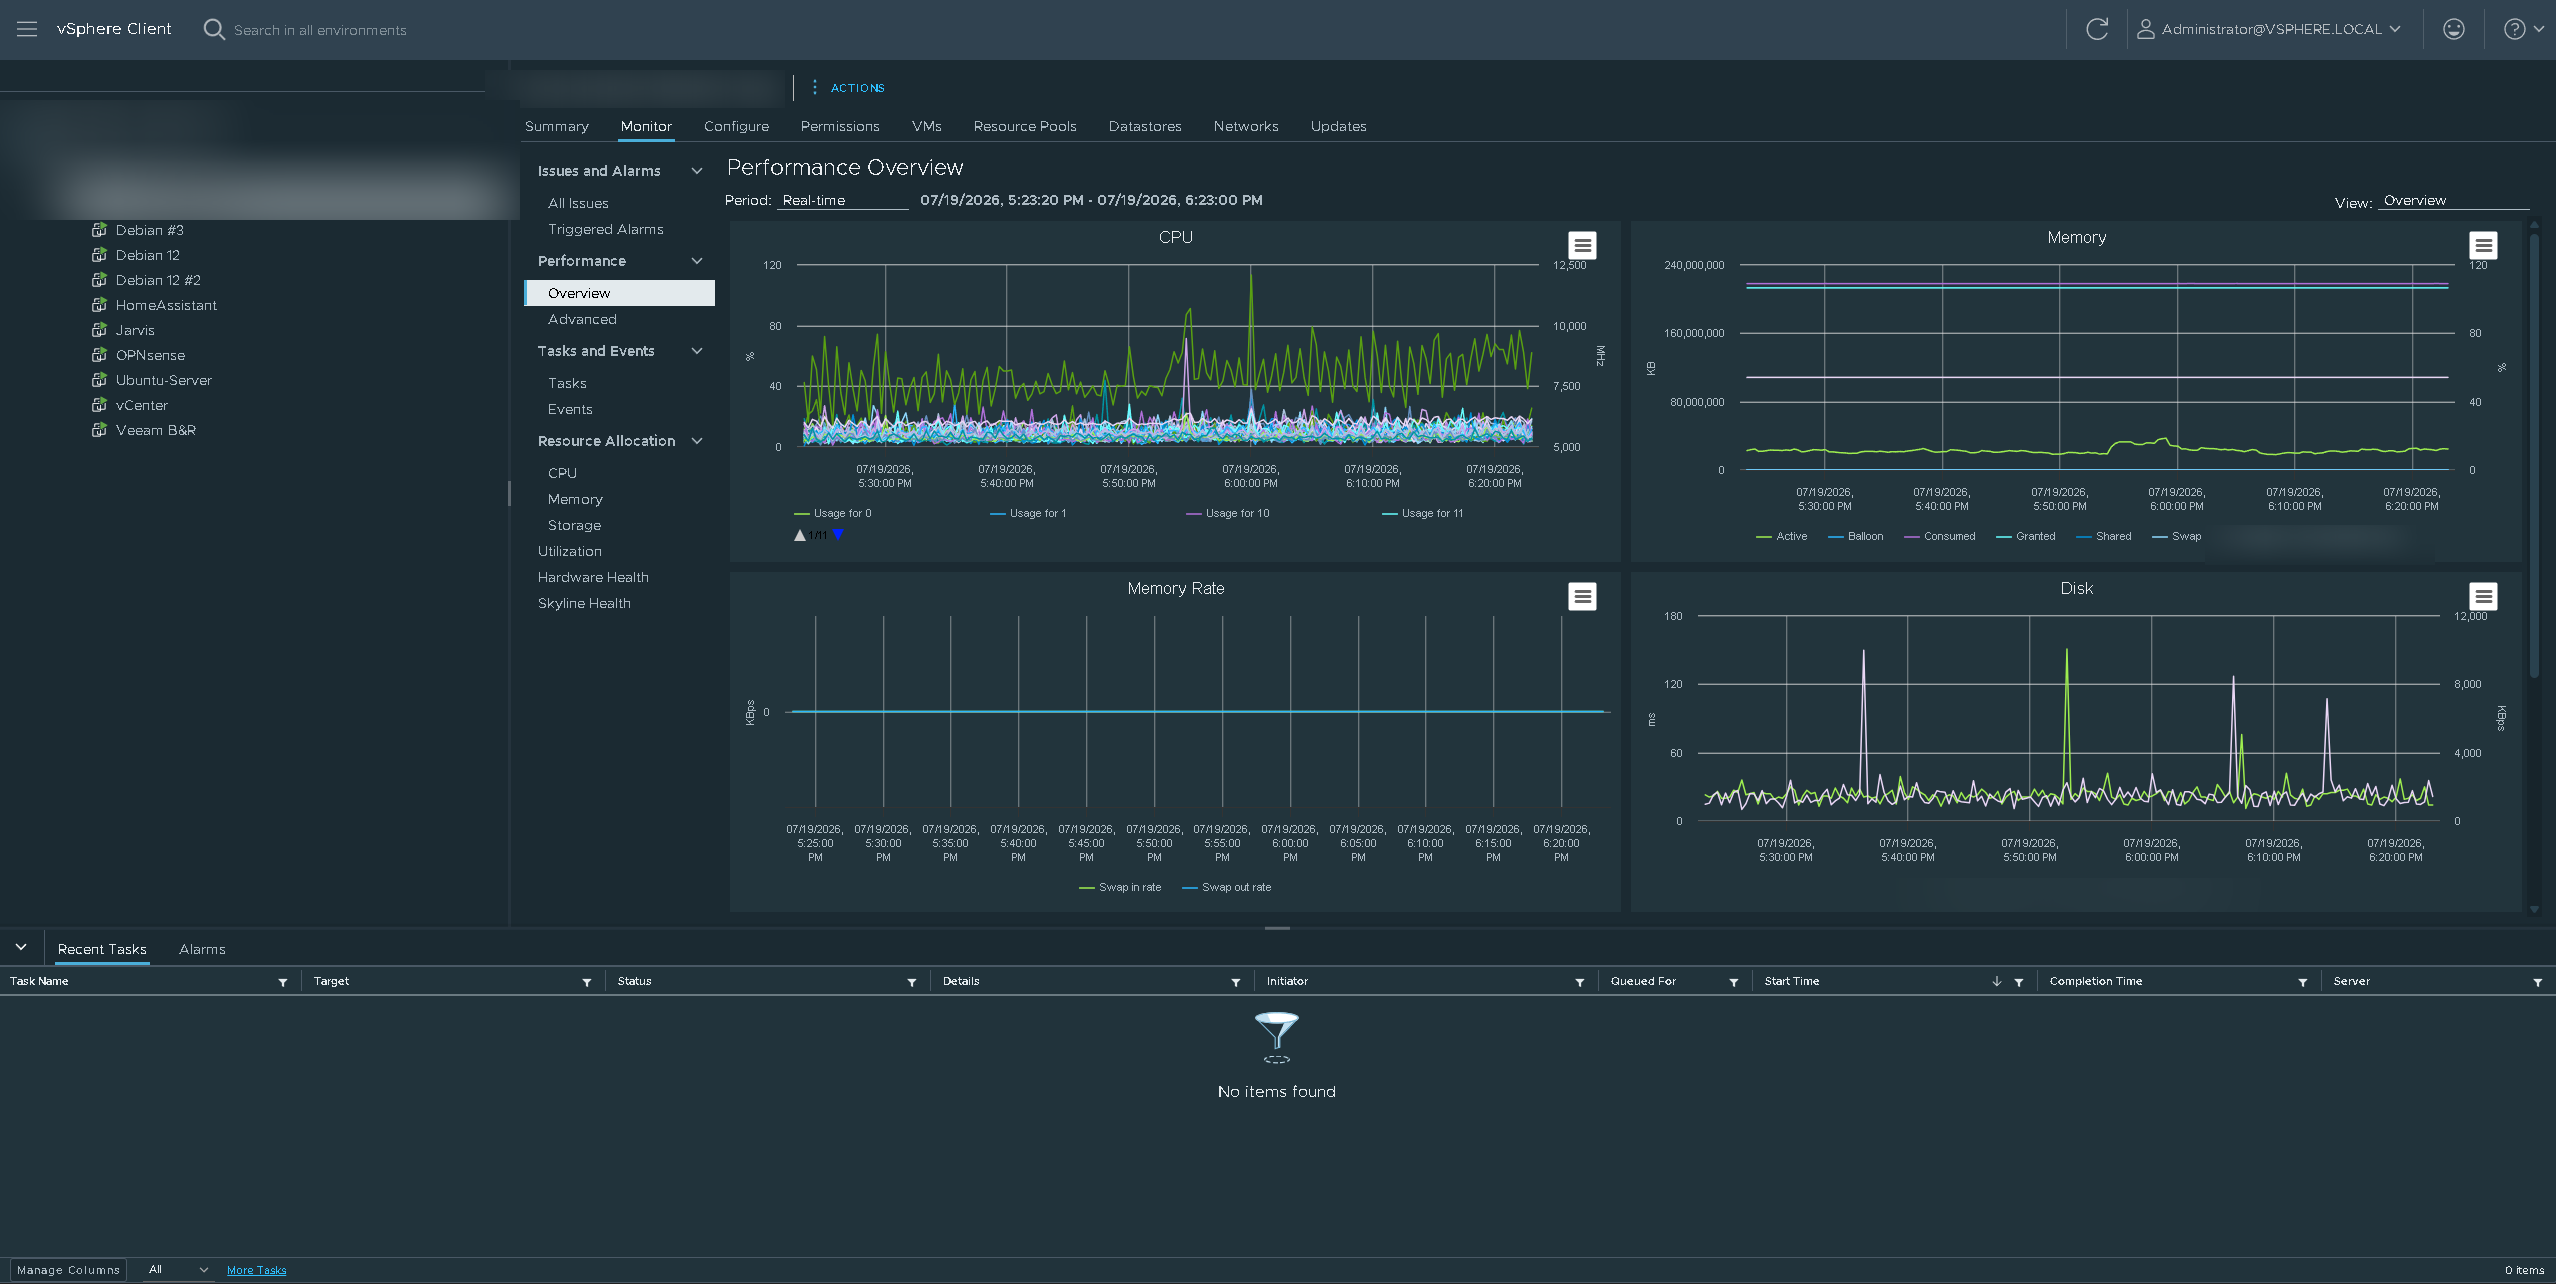Open the All tasks filter dropdown
The width and height of the screenshot is (2556, 1284).
click(x=178, y=1270)
